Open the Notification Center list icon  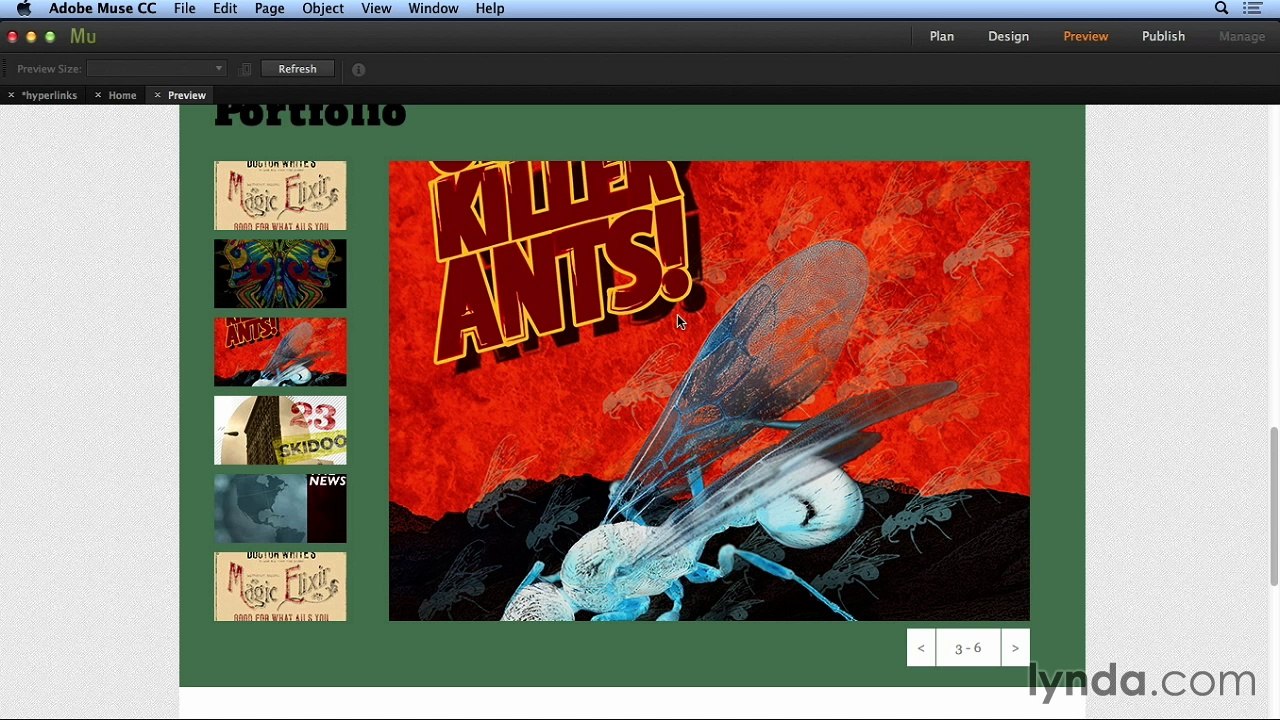click(x=1252, y=9)
